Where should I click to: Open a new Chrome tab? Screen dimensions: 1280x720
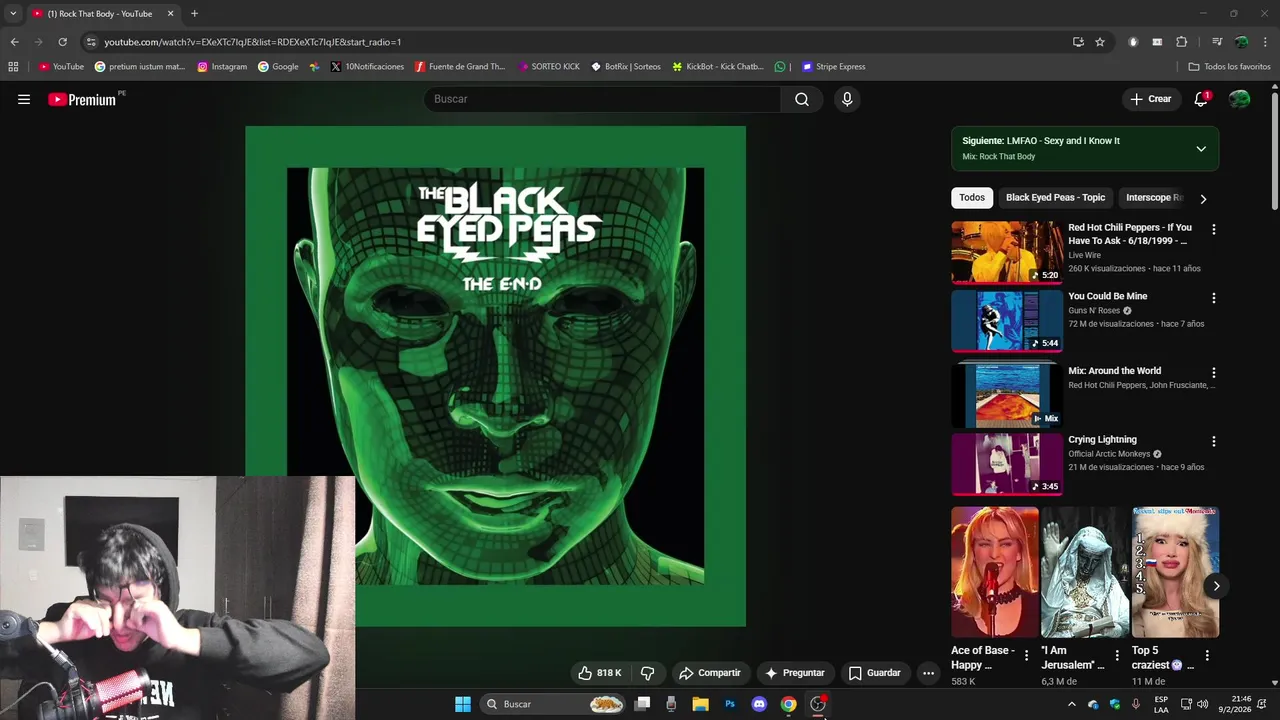(x=194, y=14)
